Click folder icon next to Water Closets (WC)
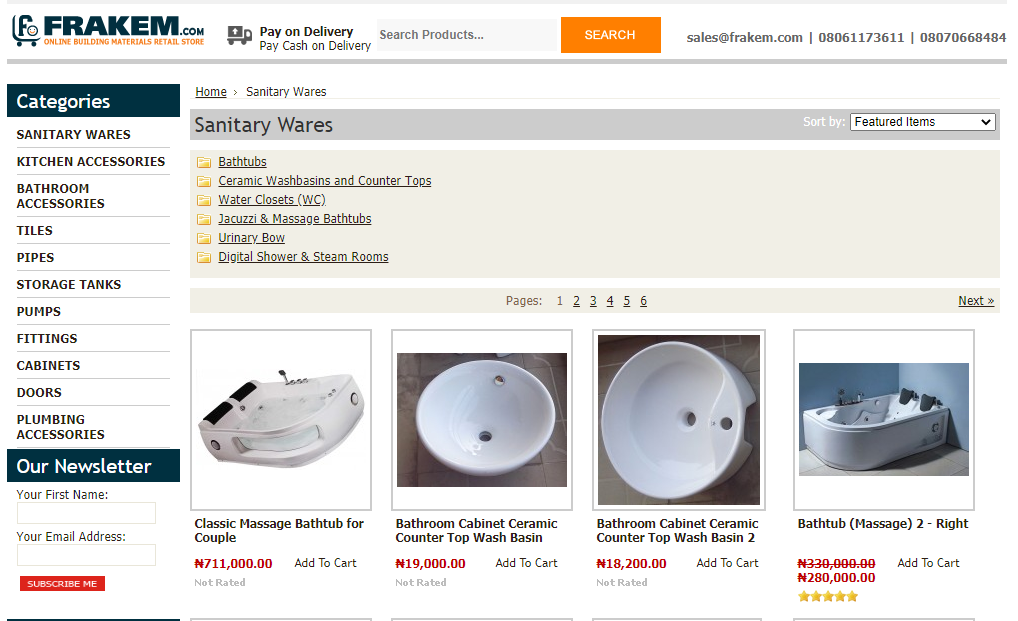 204,200
